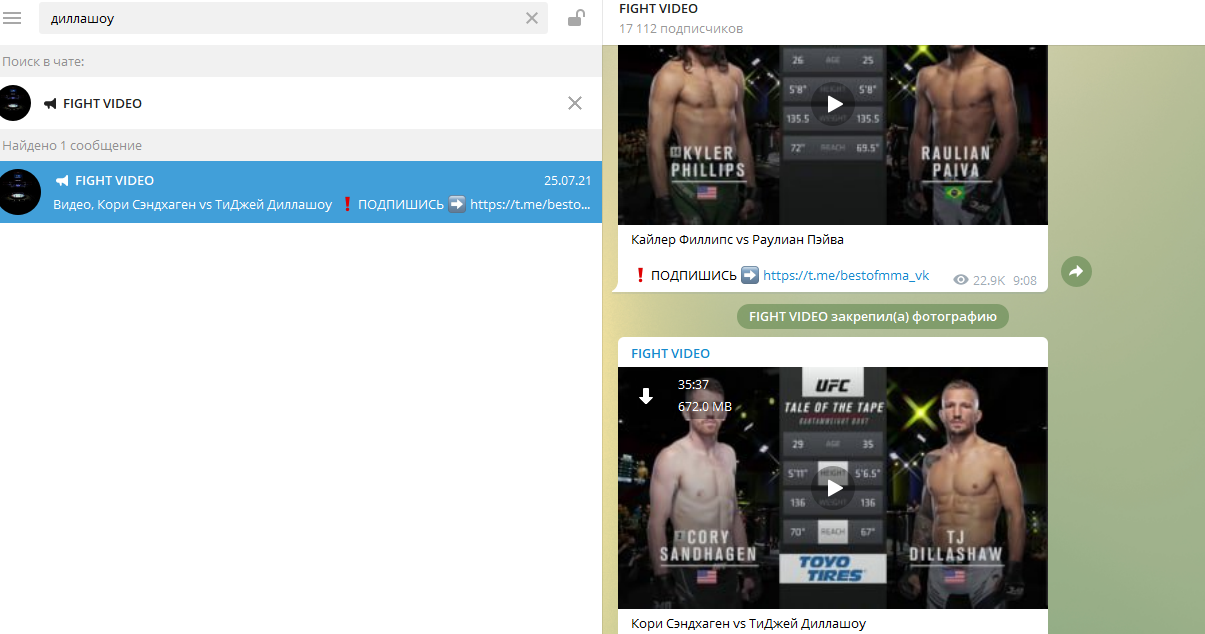Clear the search text диллашоу
This screenshot has width=1205, height=634.
click(532, 18)
